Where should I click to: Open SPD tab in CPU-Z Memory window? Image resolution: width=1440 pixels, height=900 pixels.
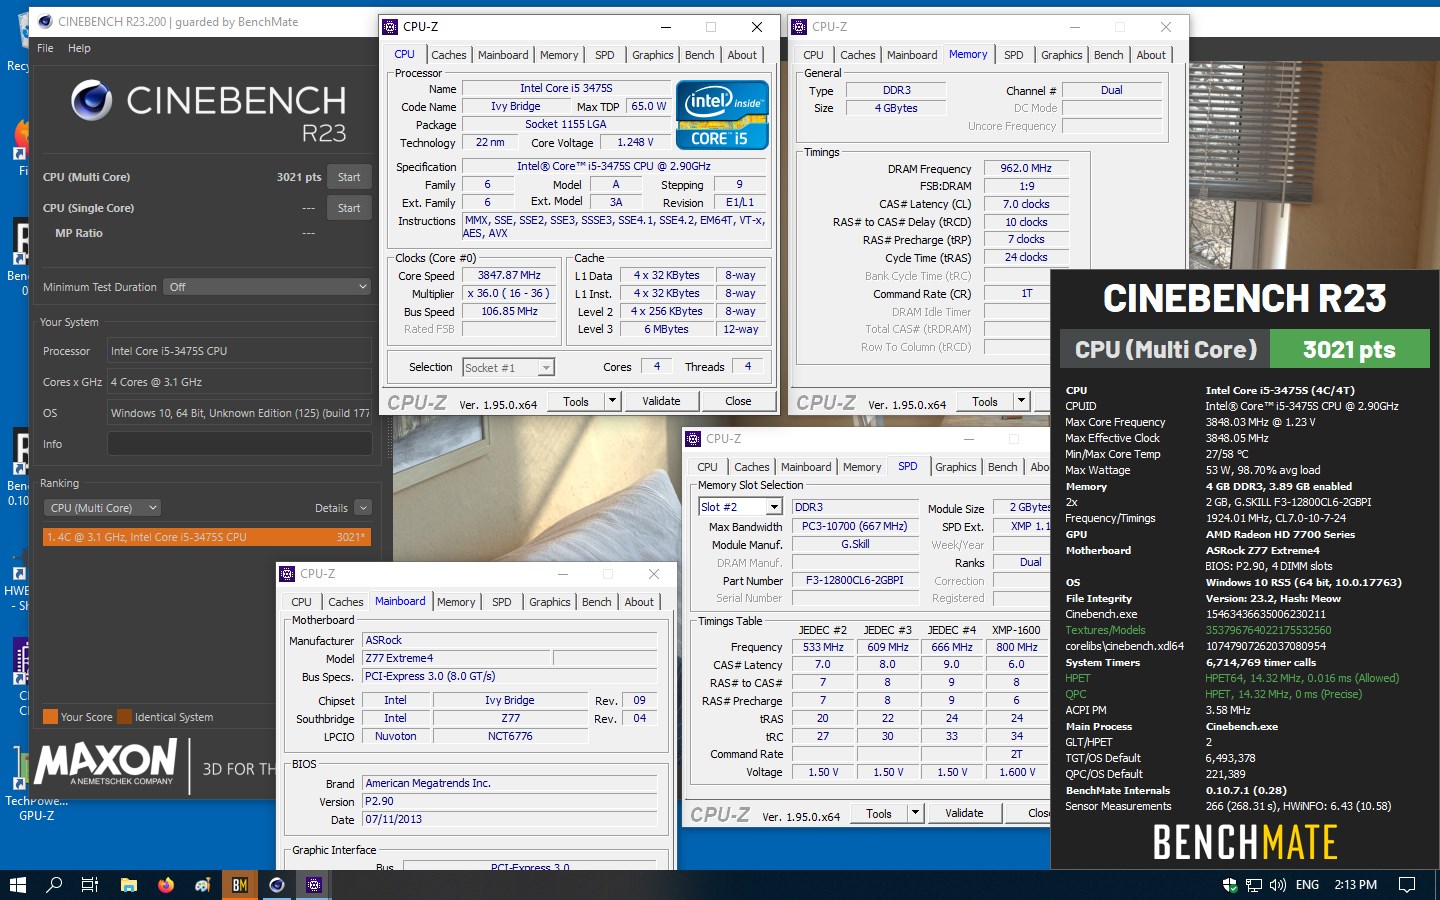point(1014,55)
